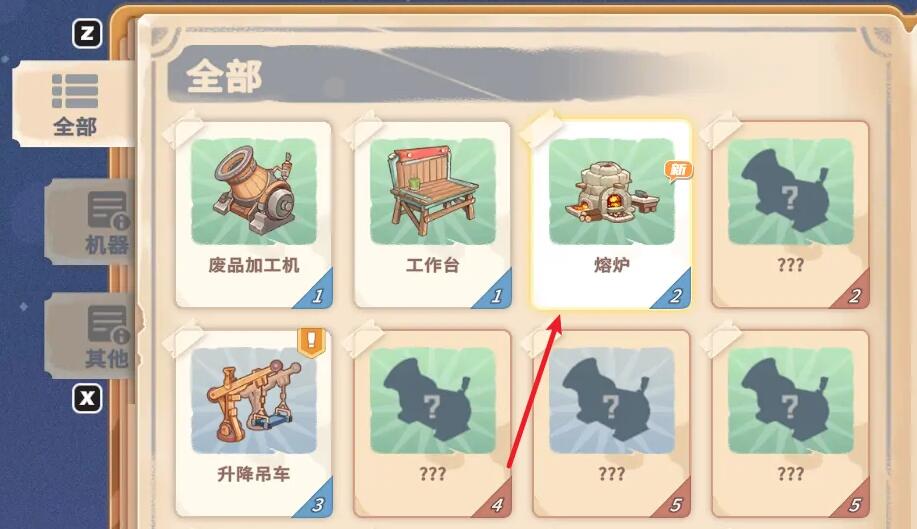This screenshot has height=529, width=917.
Task: Select the 熔炉 furnace card
Action: [x=611, y=215]
